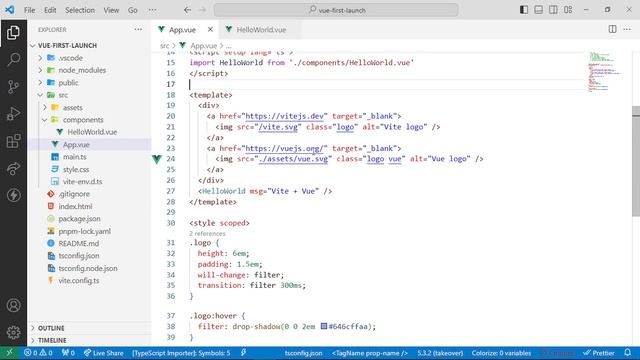Go back with the left arrow
Image resolution: width=640 pixels, height=360 pixels.
point(187,10)
